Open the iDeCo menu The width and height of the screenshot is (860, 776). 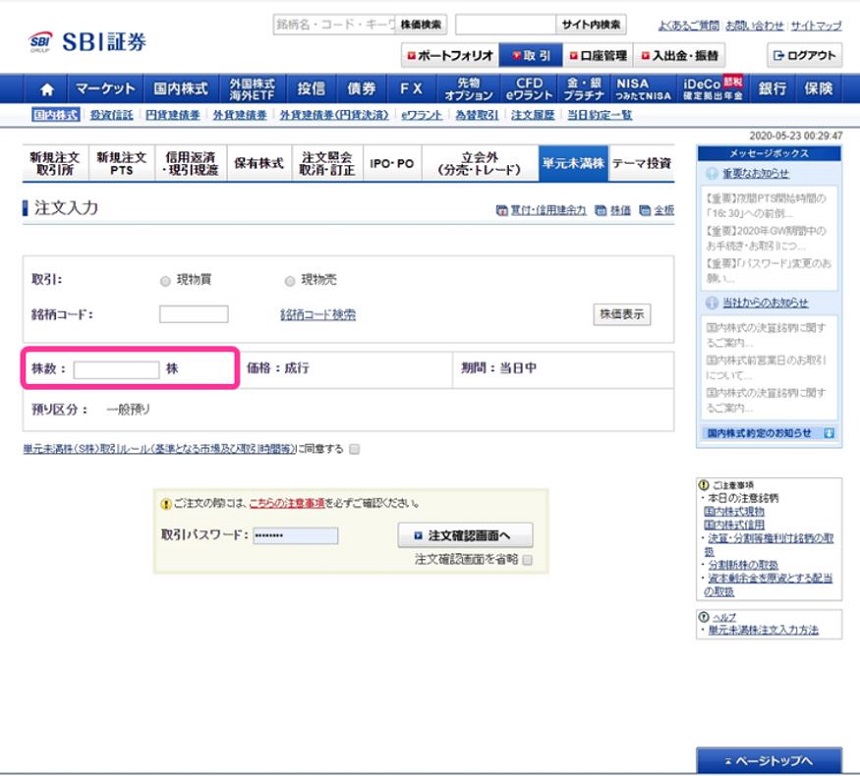pos(712,89)
